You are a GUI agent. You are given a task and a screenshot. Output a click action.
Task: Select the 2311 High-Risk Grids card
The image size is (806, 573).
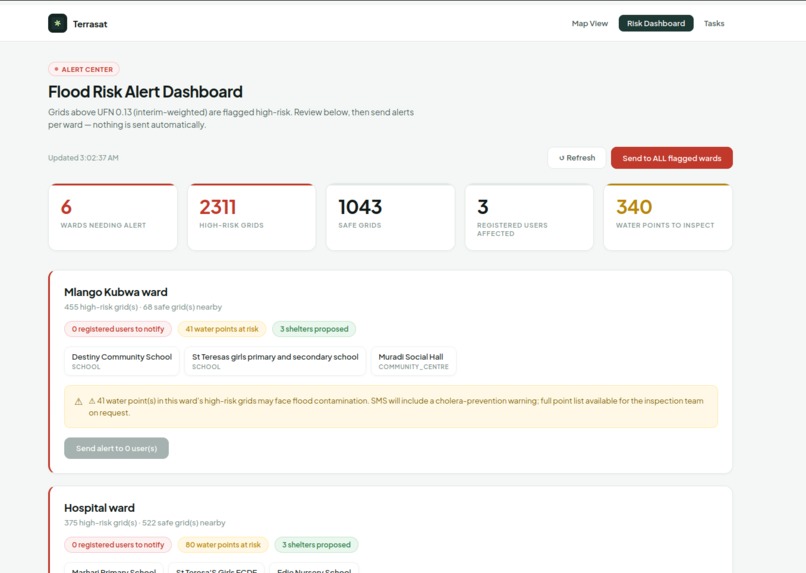(x=252, y=217)
